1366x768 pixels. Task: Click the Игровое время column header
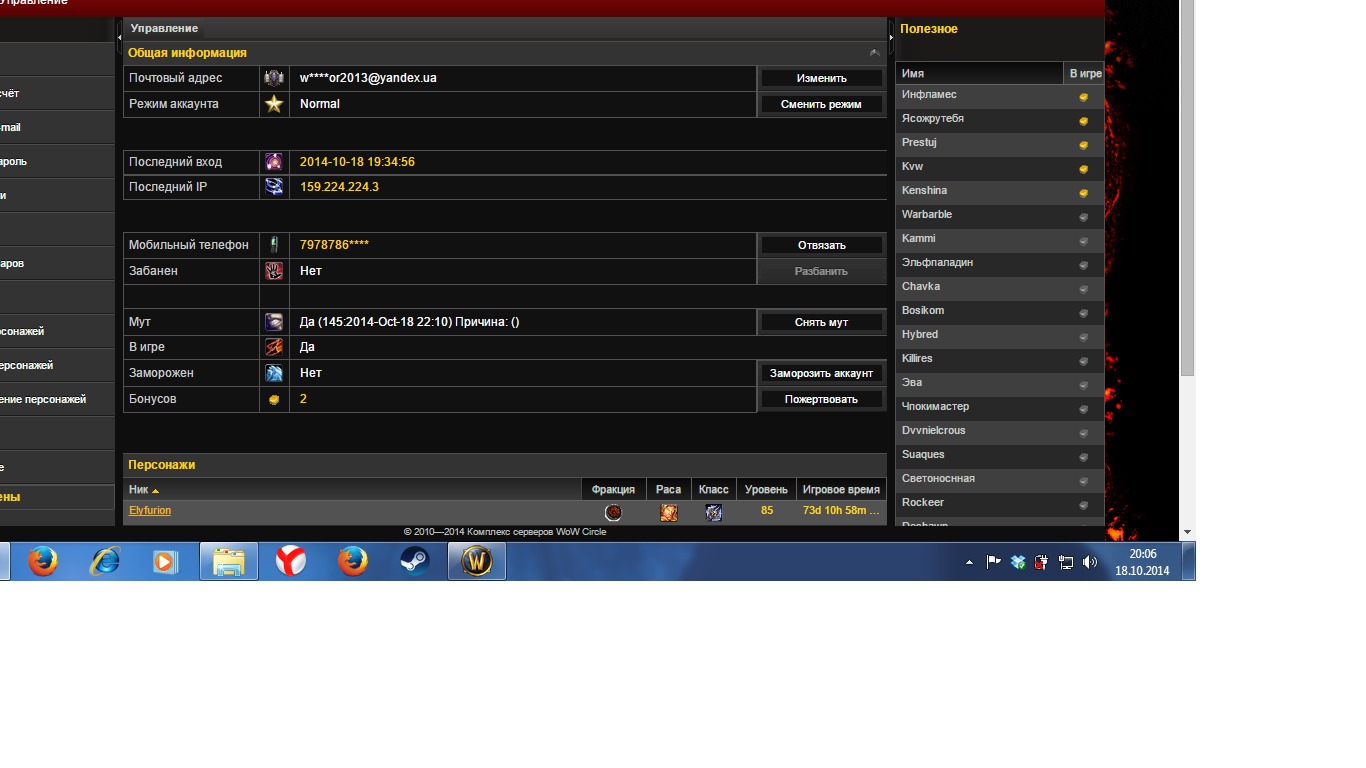pos(841,489)
